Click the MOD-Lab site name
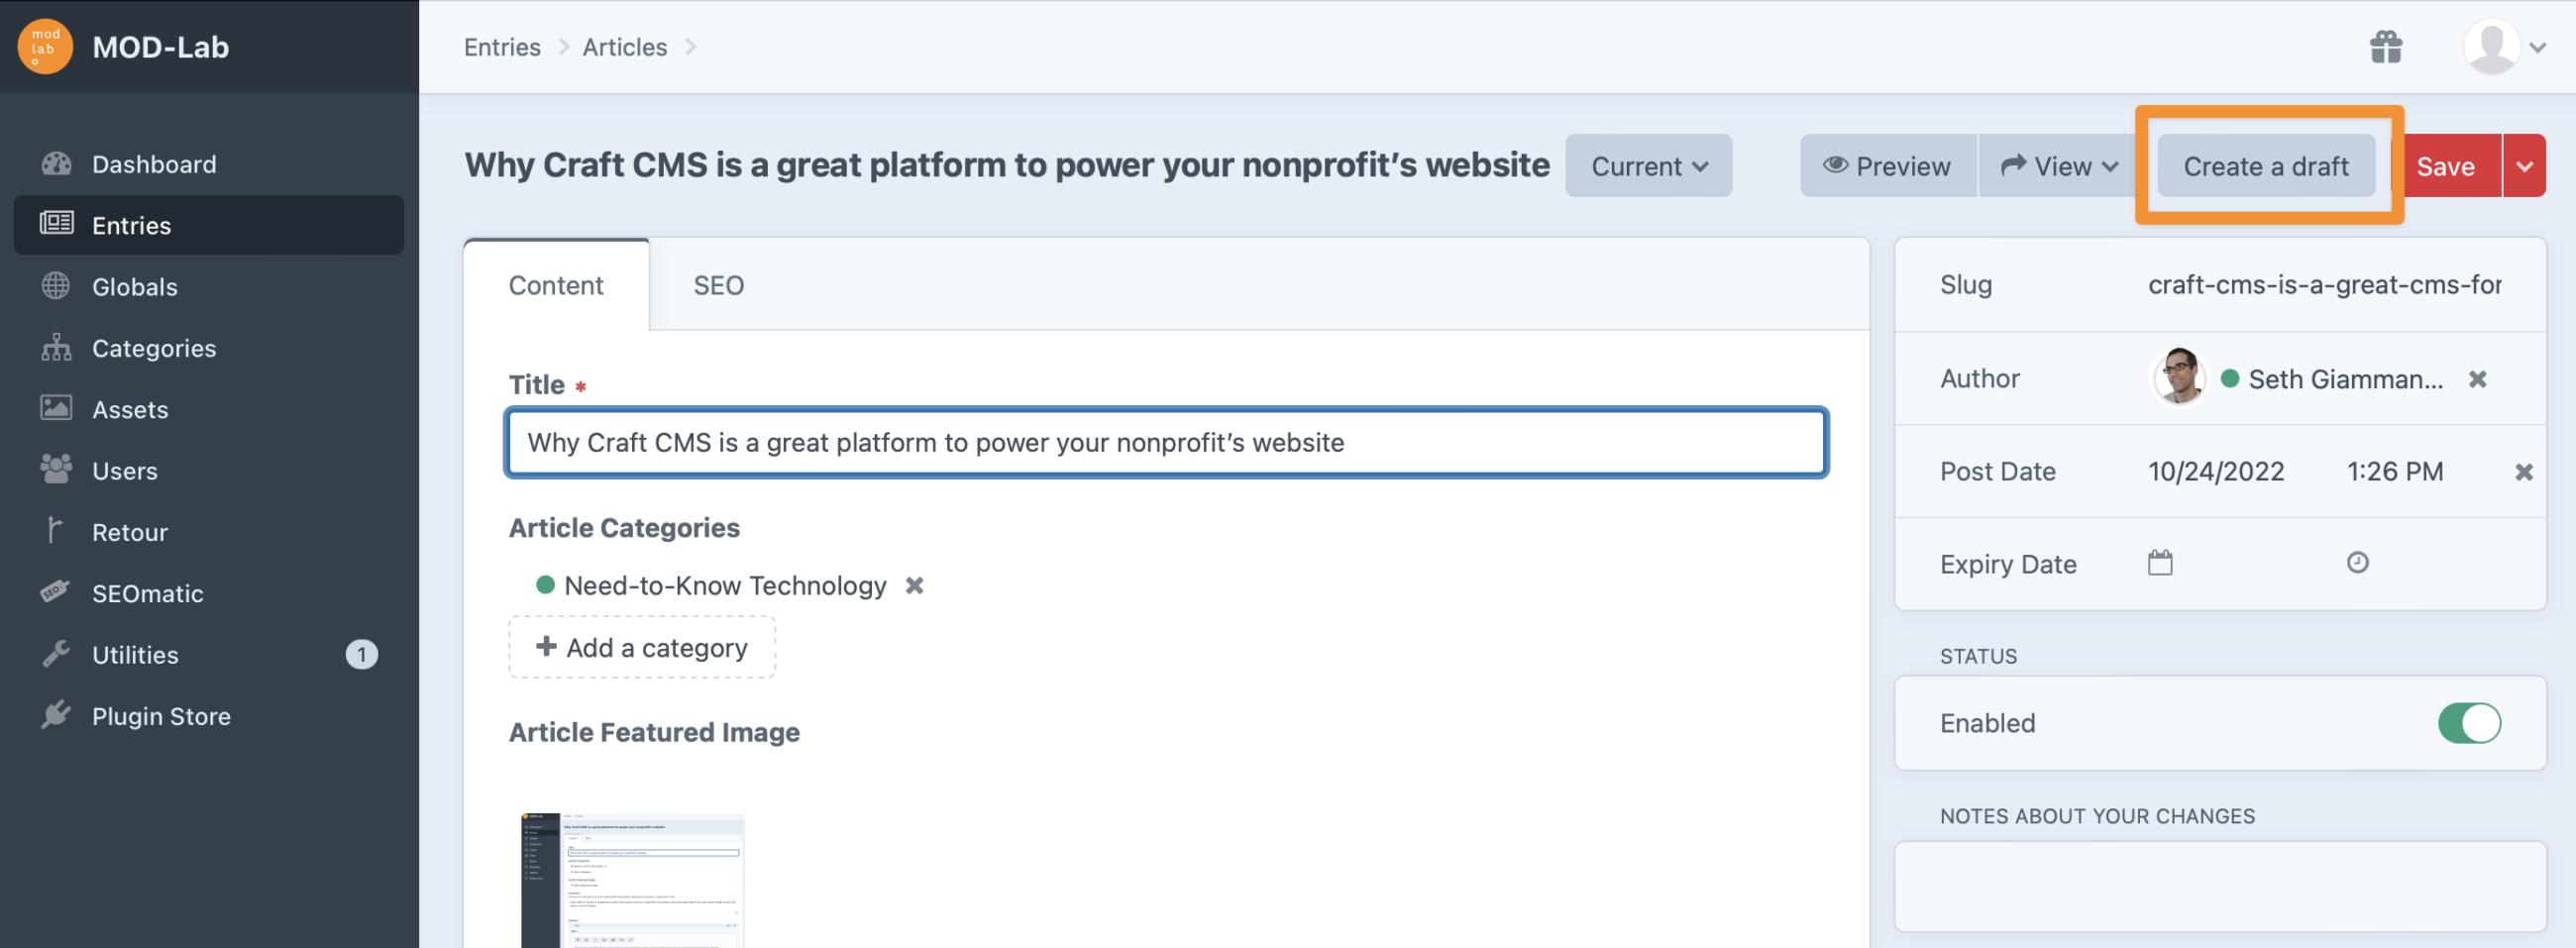Screen dimensions: 2576x948 click(160, 47)
